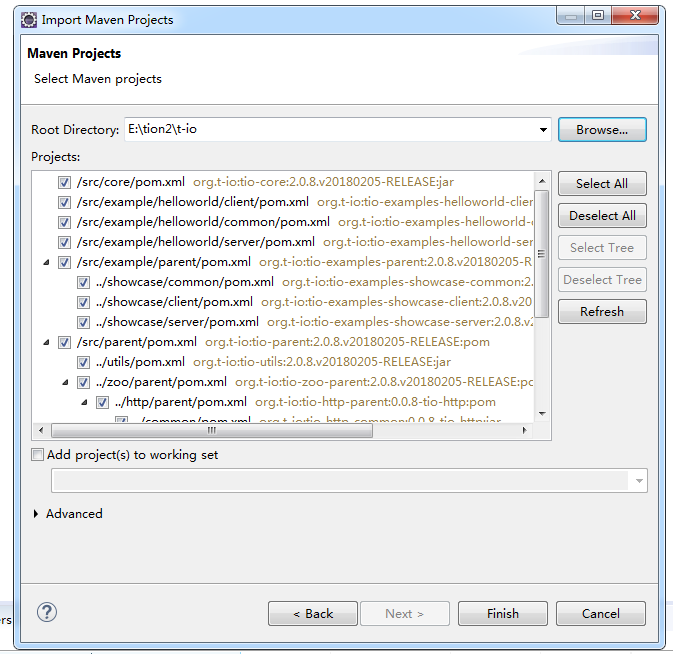The image size is (673, 654).
Task: Click the Next > button
Action: coord(405,614)
